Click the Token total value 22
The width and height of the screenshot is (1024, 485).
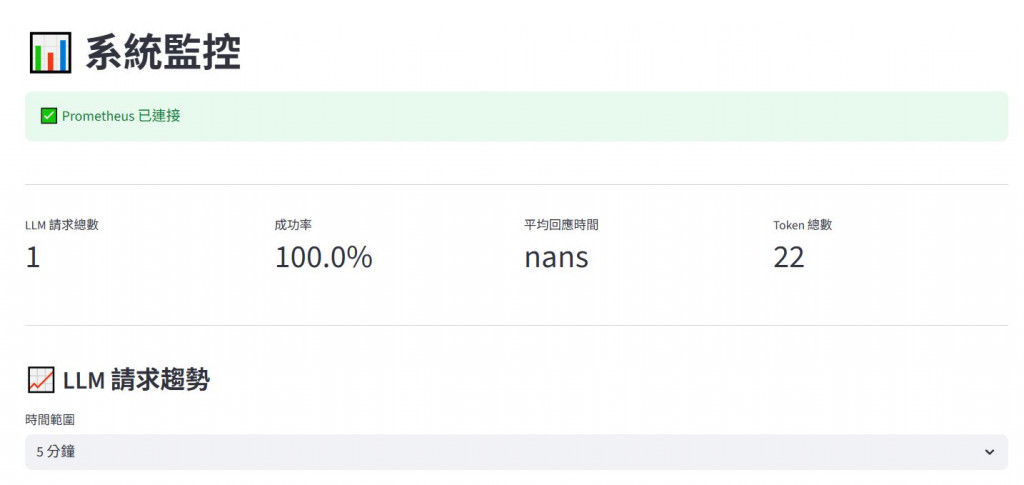point(788,258)
